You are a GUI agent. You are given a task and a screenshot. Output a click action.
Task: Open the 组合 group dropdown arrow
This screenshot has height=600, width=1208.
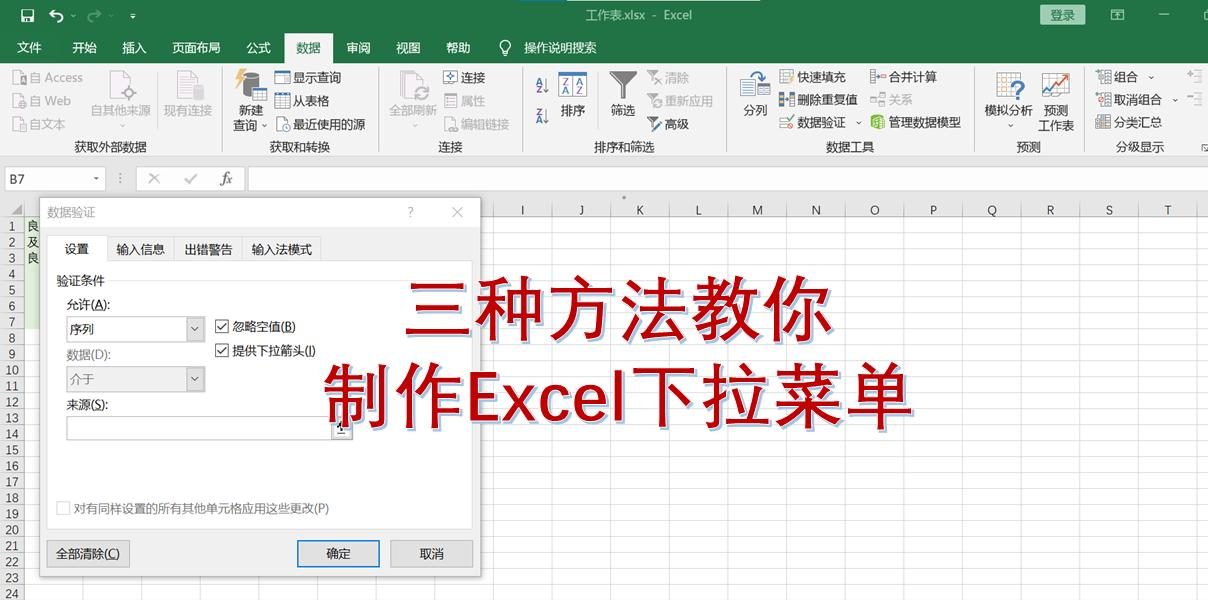coord(1151,77)
